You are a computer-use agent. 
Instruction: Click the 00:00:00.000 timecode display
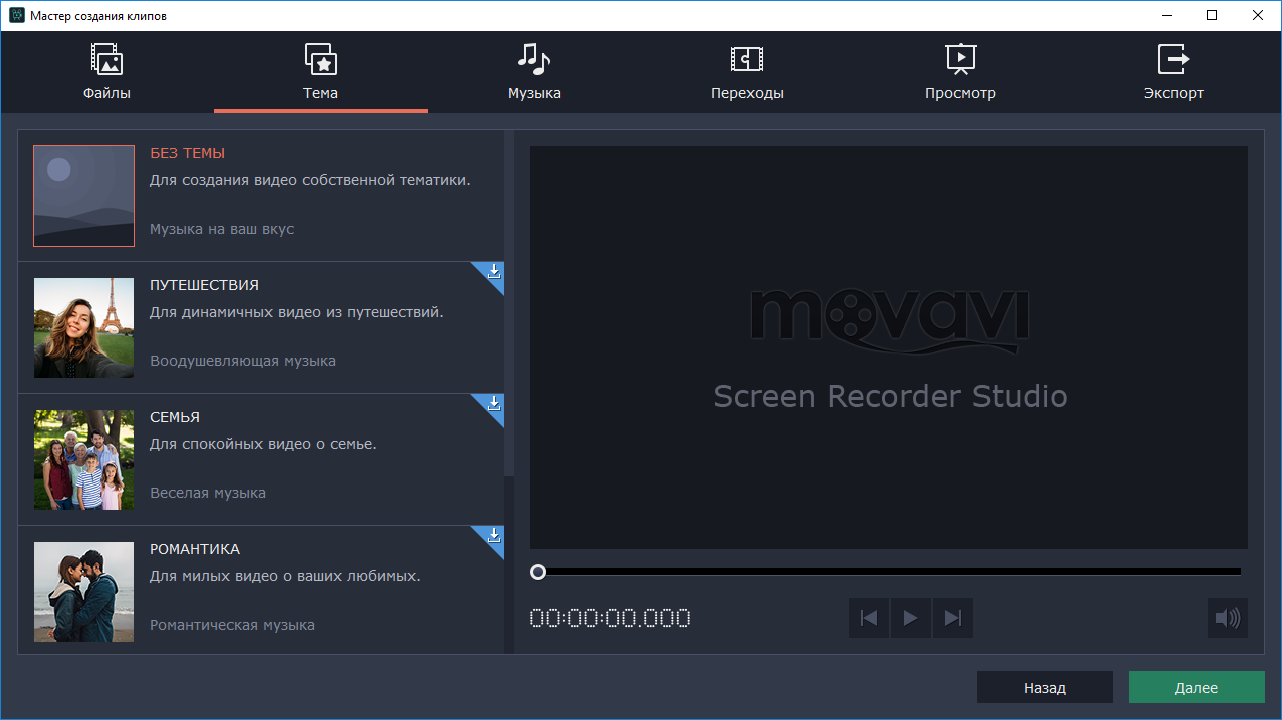coord(610,618)
